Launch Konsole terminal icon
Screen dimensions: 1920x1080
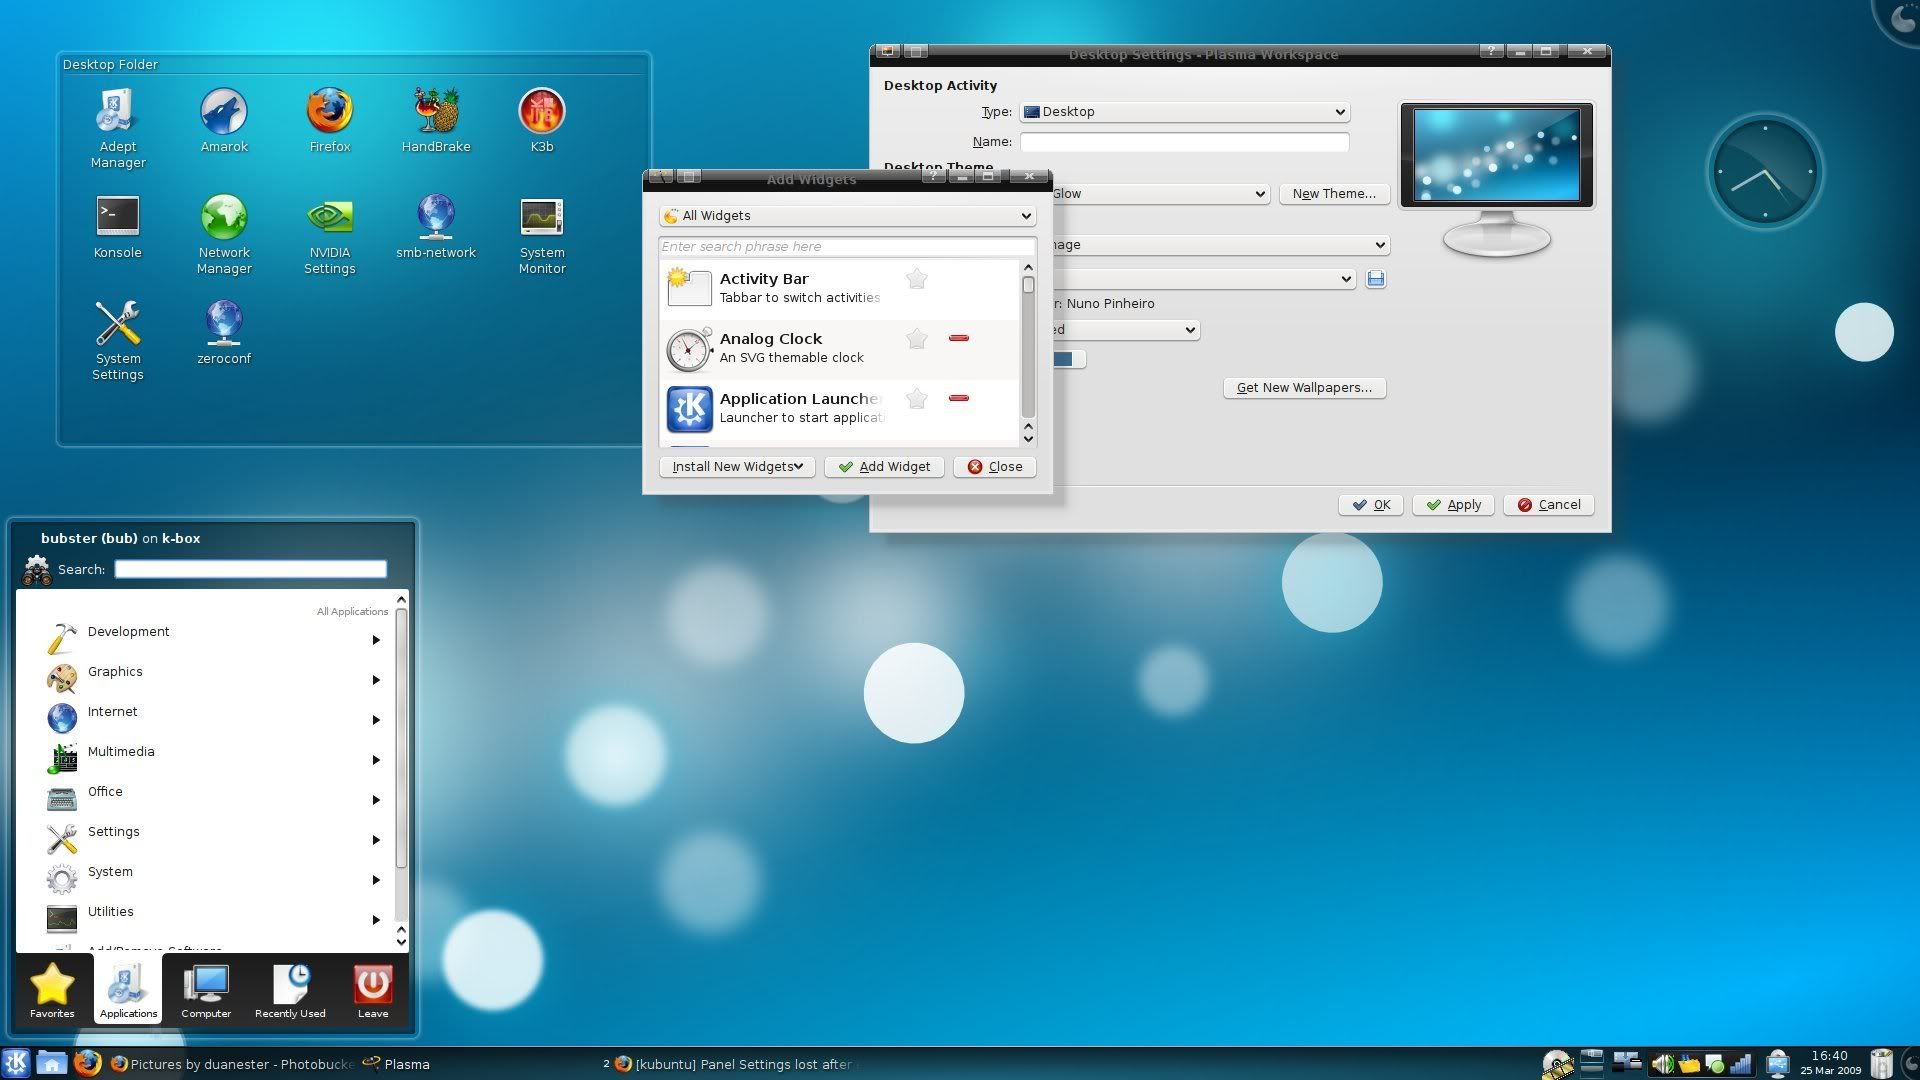118,227
